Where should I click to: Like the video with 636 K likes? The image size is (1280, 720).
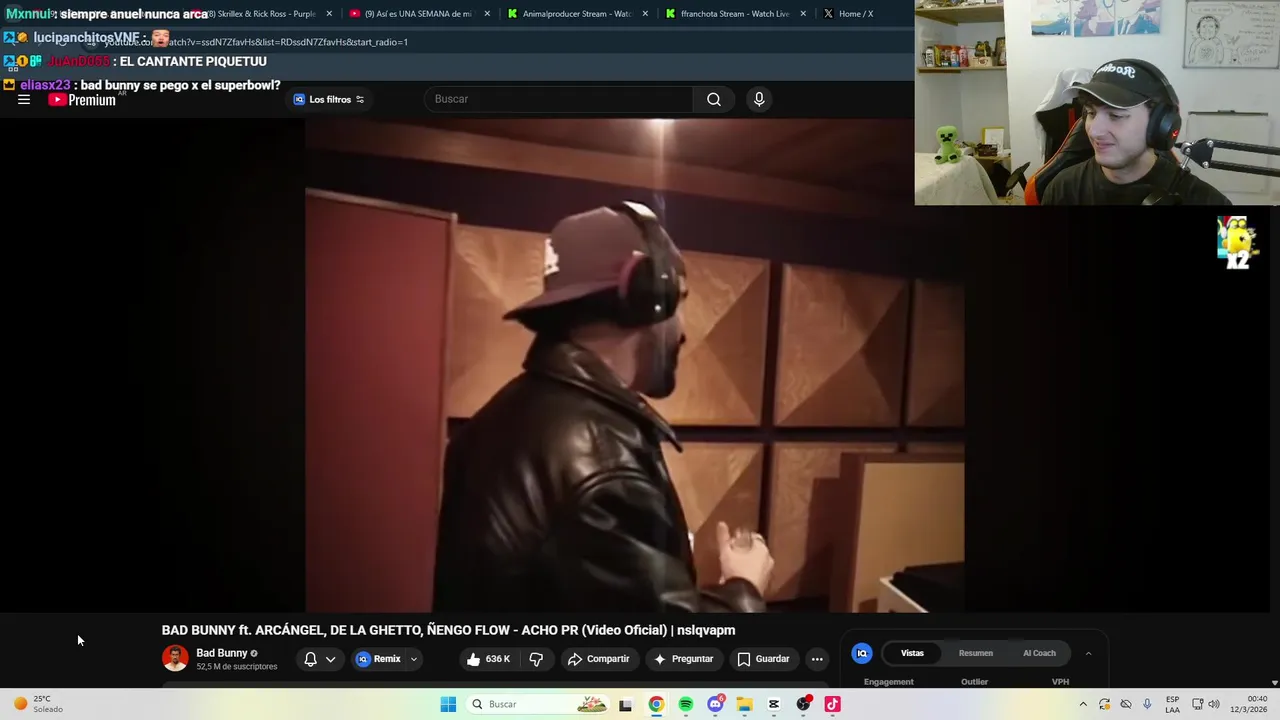tap(488, 659)
